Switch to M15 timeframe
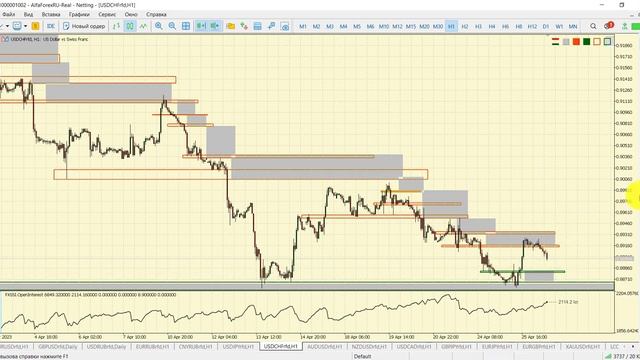 [x=411, y=26]
